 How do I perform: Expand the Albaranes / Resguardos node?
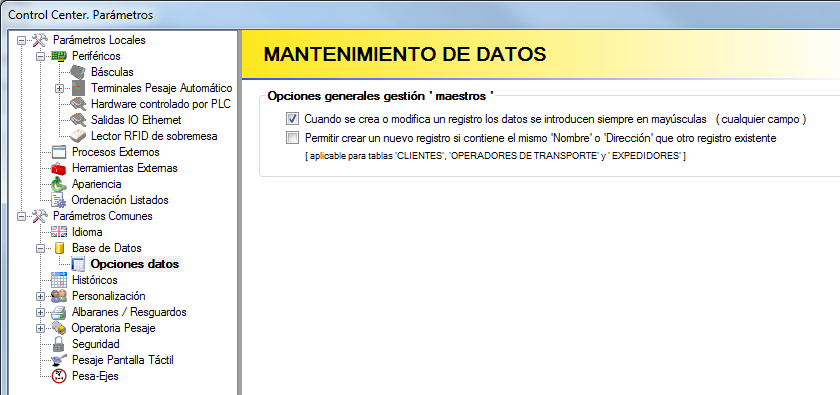40,312
